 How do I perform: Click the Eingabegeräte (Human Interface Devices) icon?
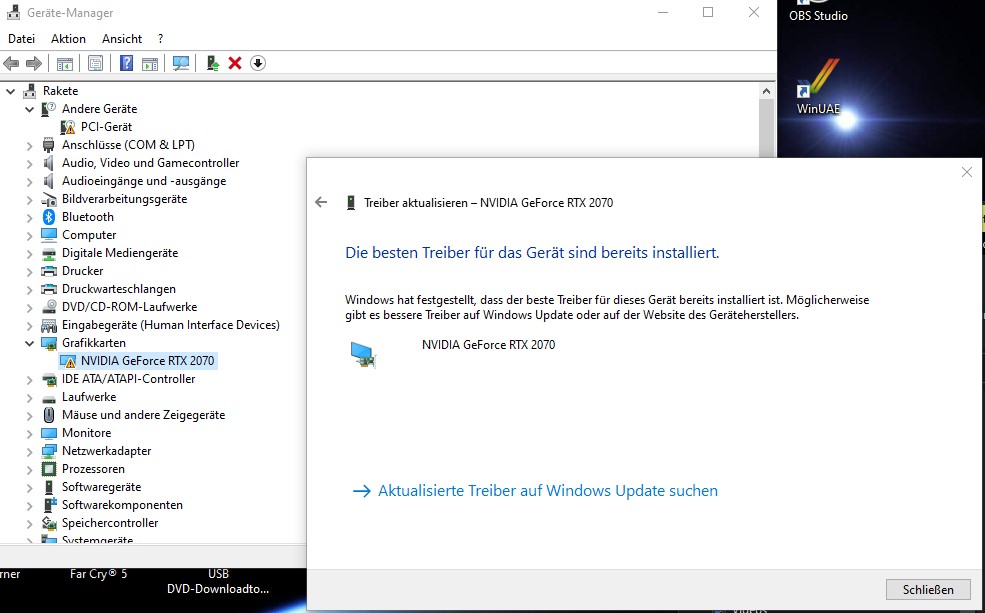click(48, 325)
